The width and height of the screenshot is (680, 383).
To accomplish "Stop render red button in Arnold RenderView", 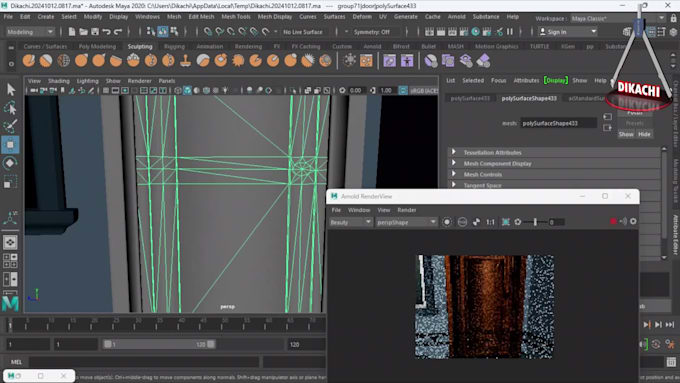I will [x=613, y=222].
